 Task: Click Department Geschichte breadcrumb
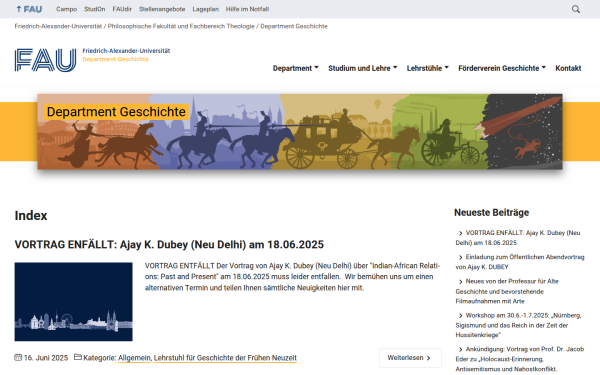(294, 26)
